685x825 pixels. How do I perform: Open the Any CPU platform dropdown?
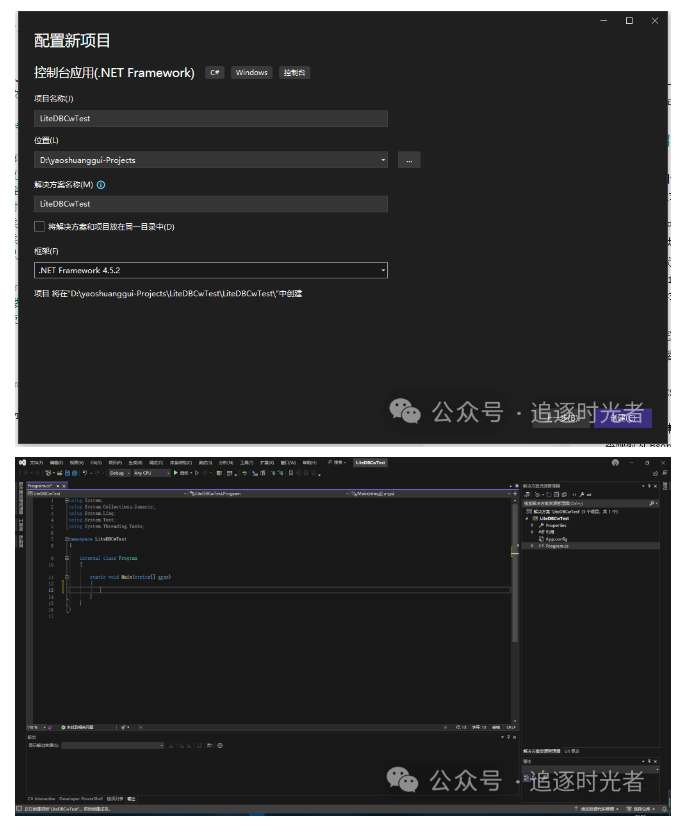152,473
